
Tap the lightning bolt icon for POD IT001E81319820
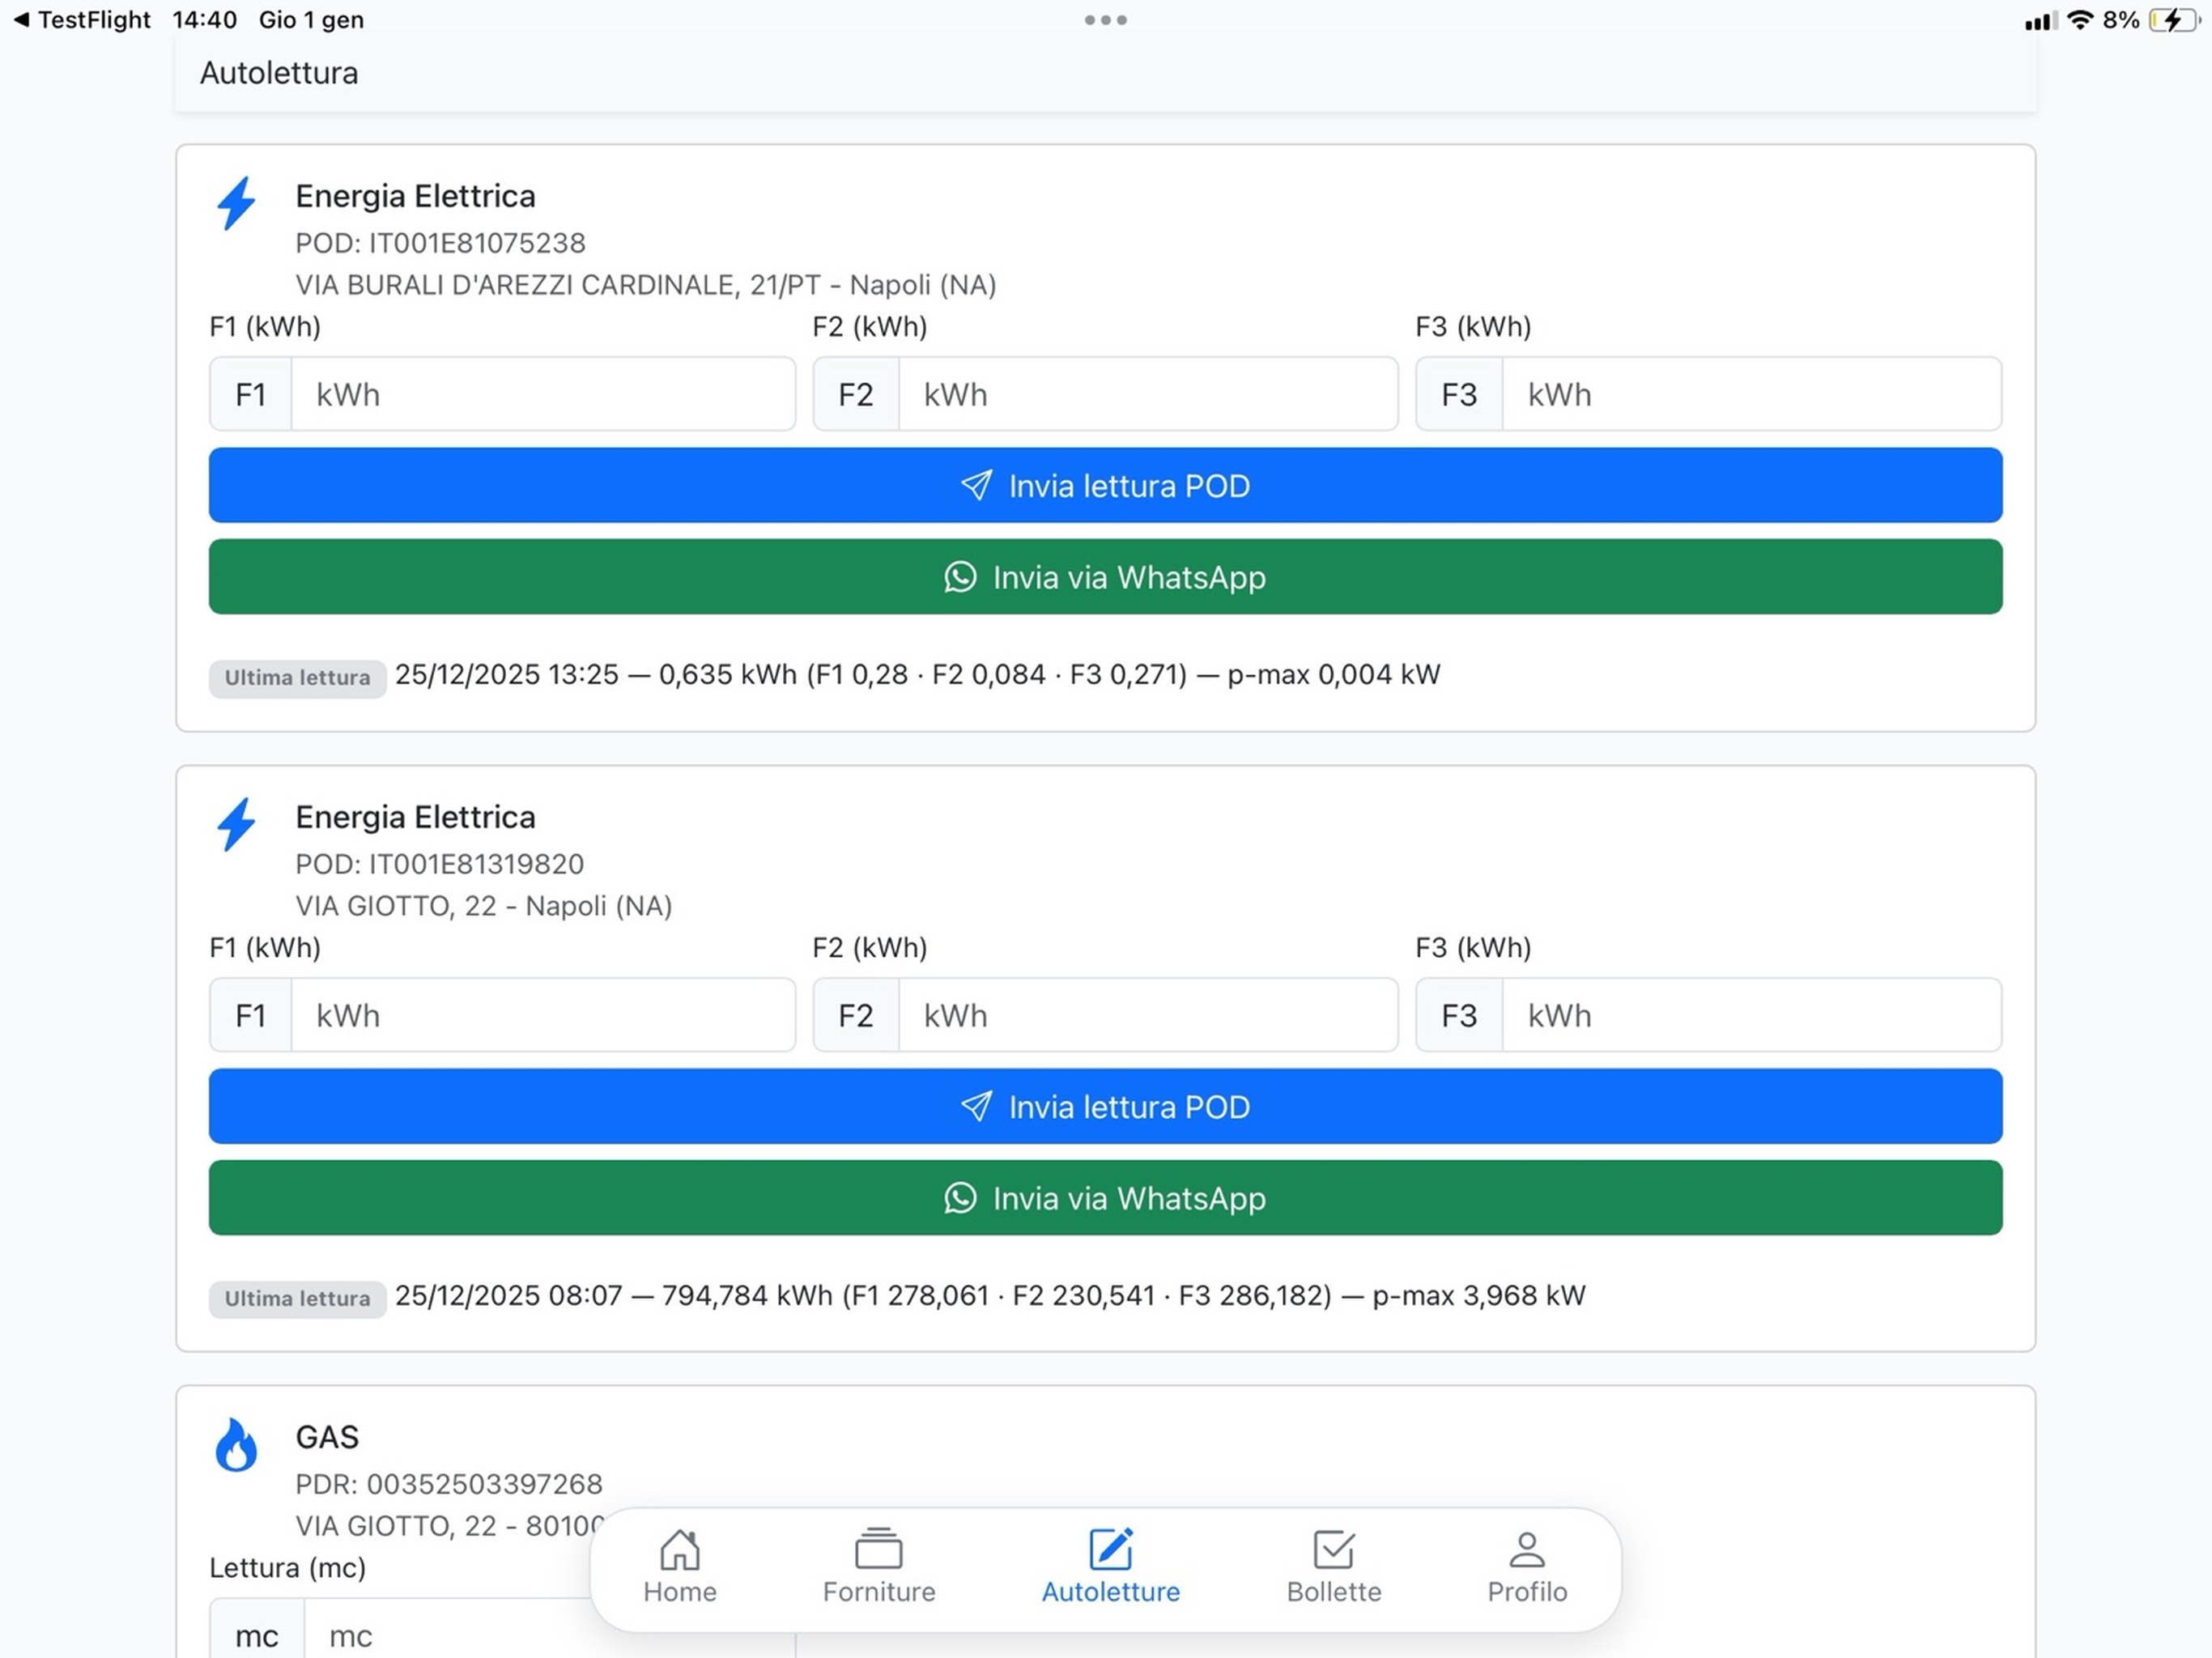(237, 825)
